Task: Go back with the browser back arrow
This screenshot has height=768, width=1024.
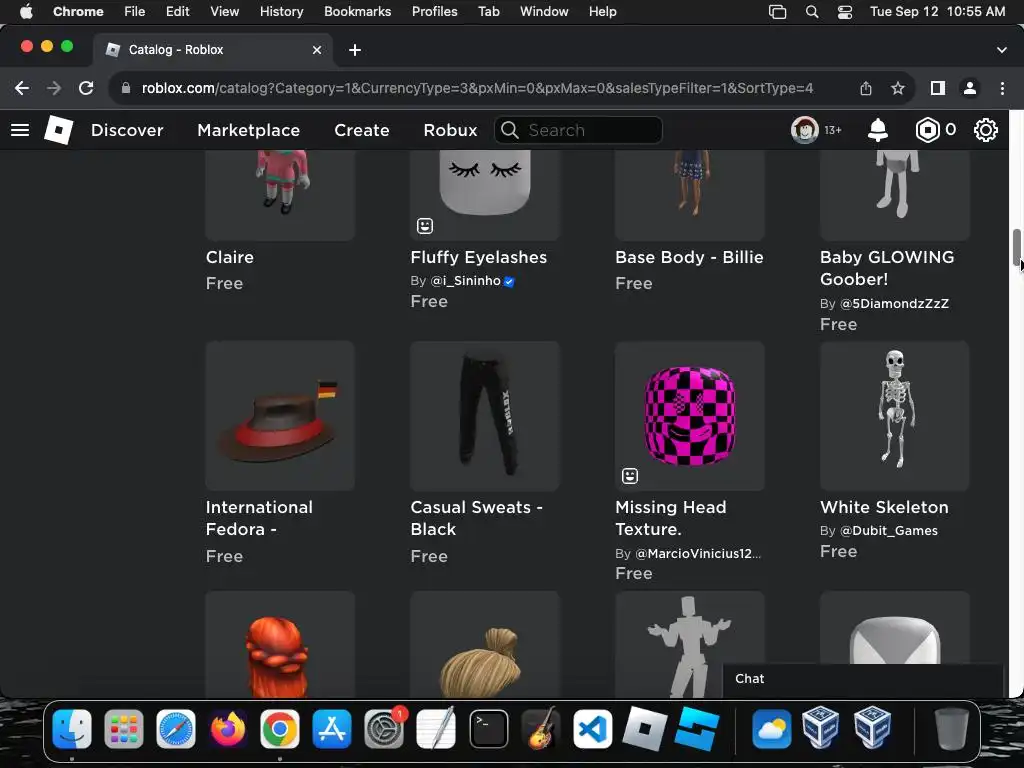Action: pos(22,88)
